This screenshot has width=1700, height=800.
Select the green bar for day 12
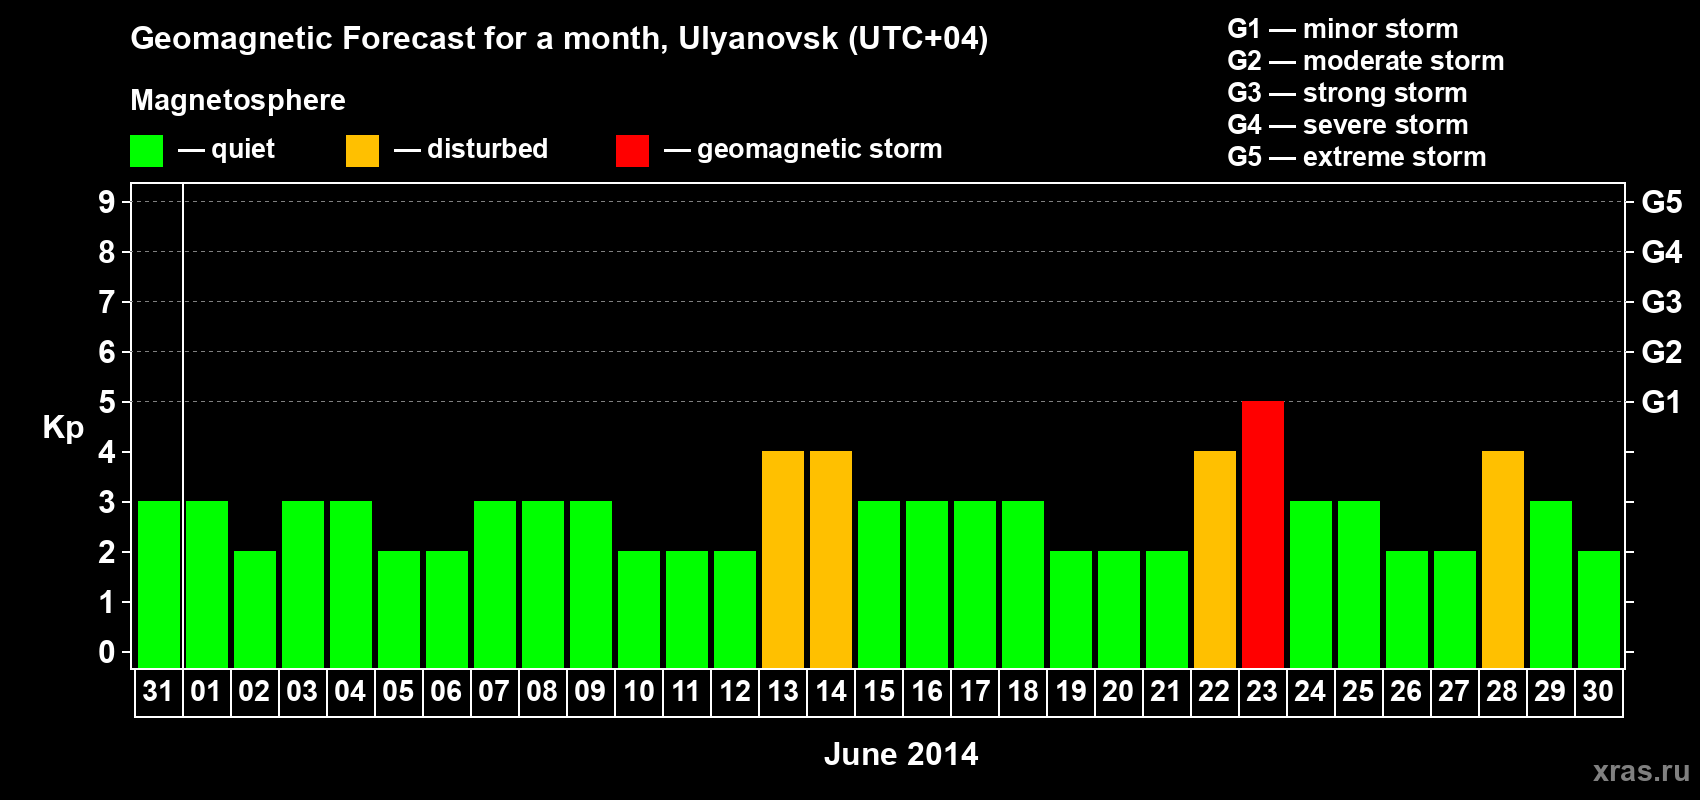point(735,609)
